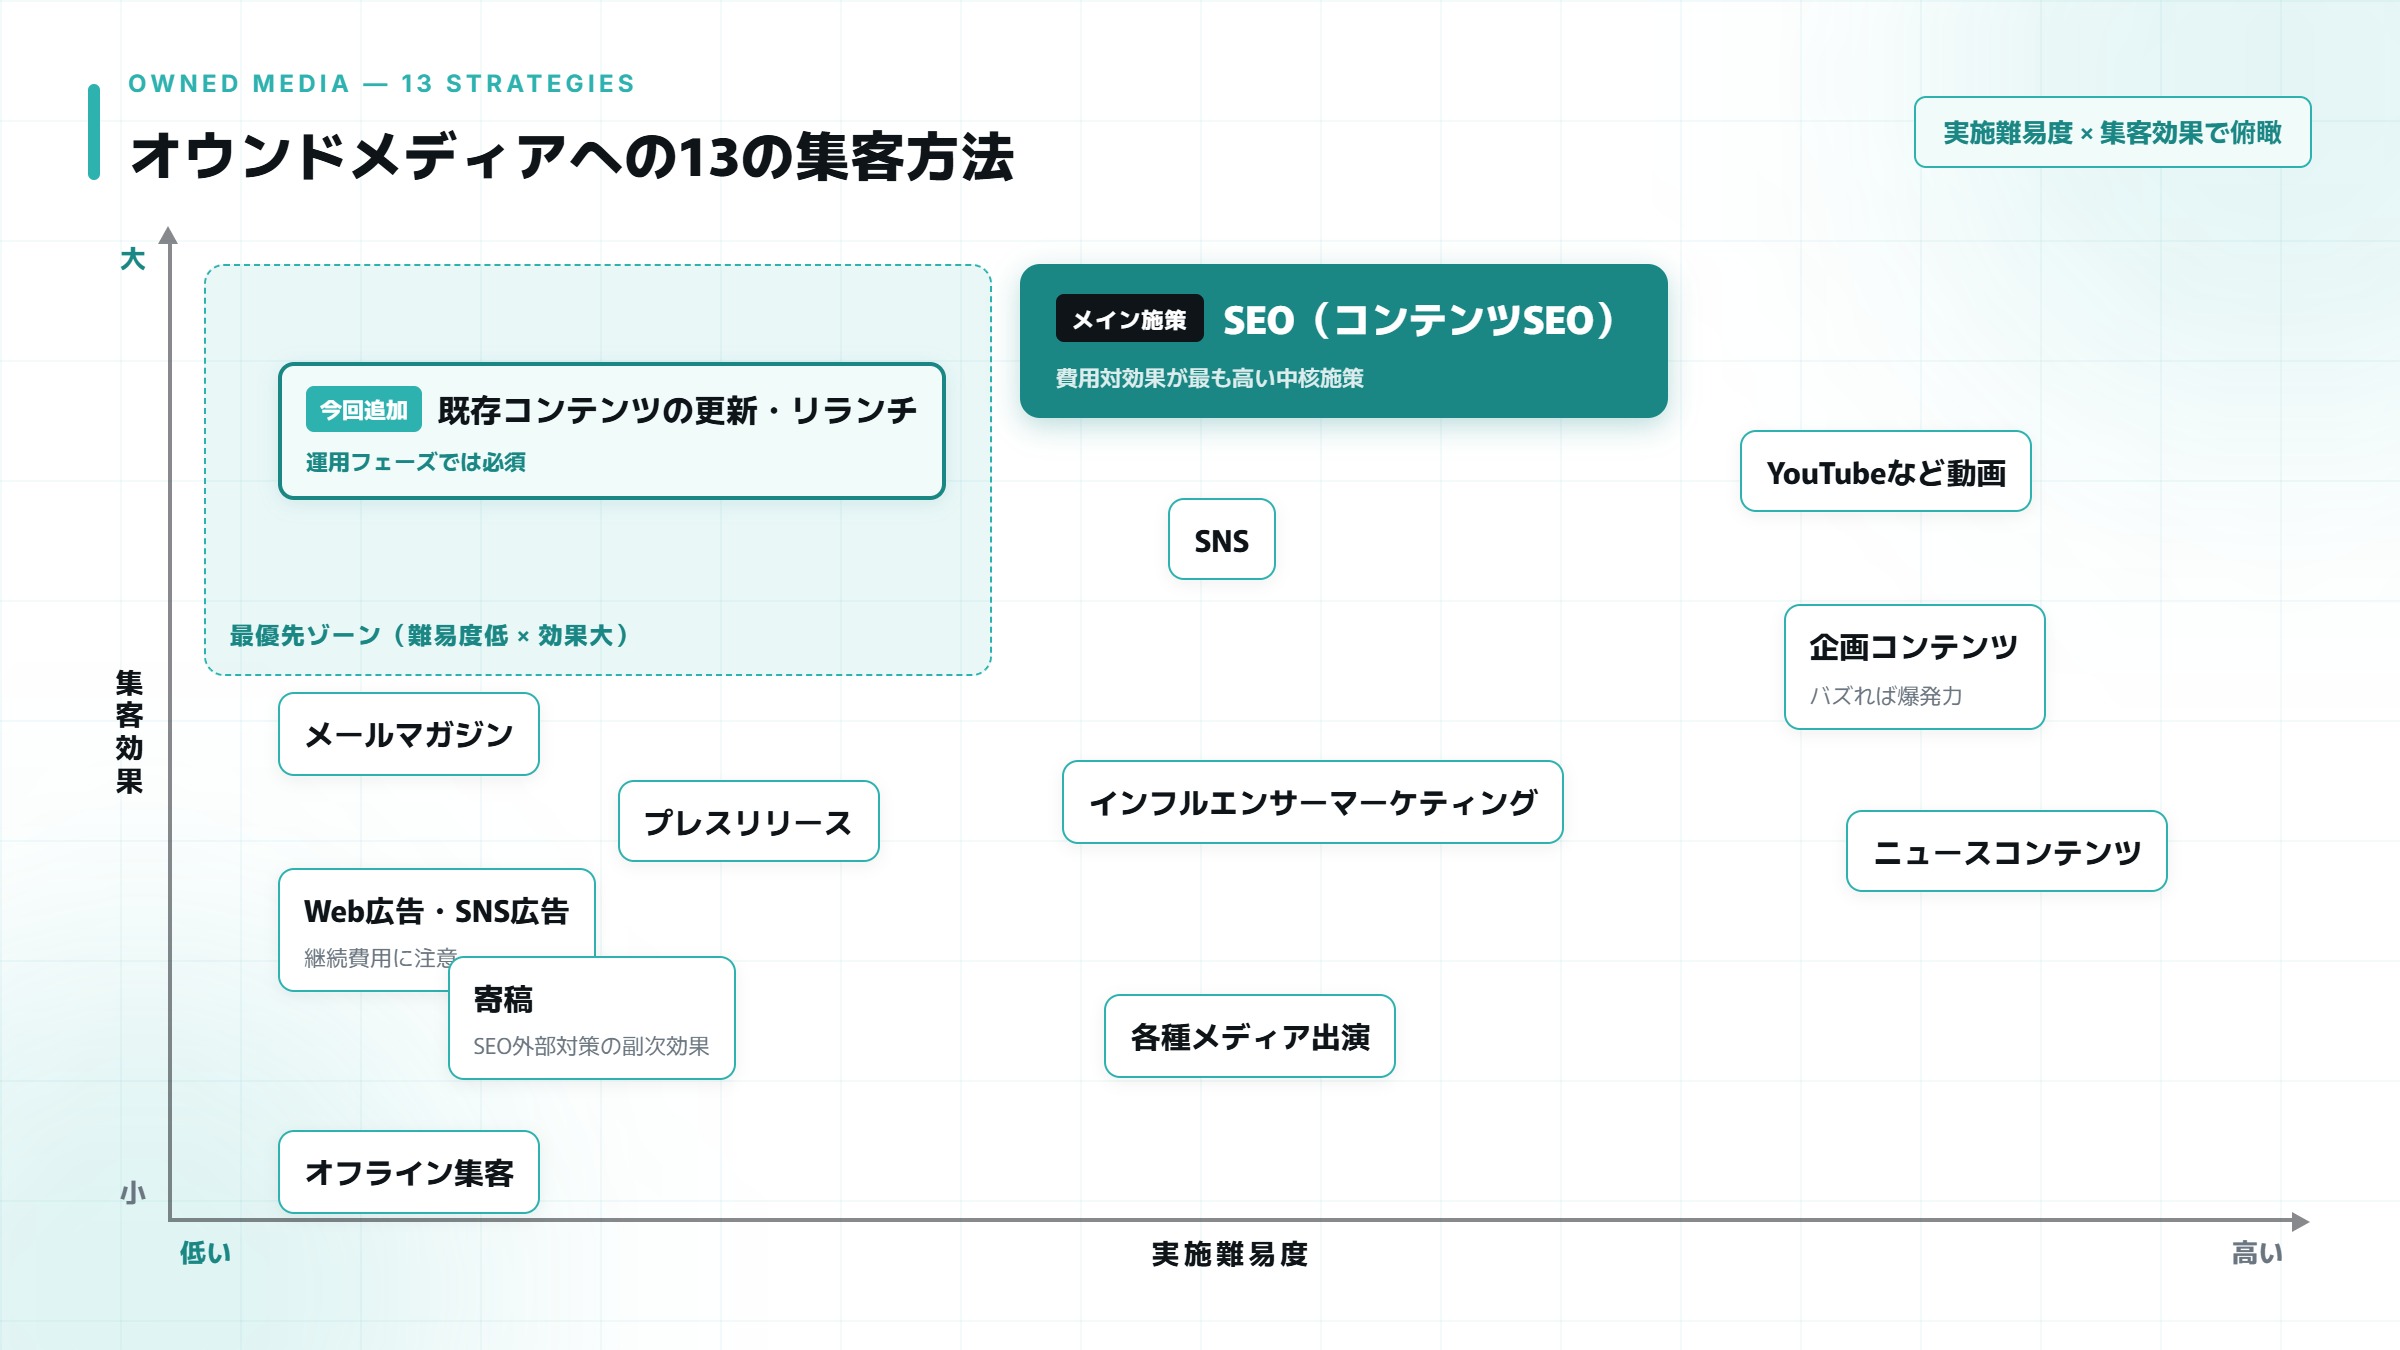Select the 継続費用に注意 note
This screenshot has width=2400, height=1350.
(381, 958)
